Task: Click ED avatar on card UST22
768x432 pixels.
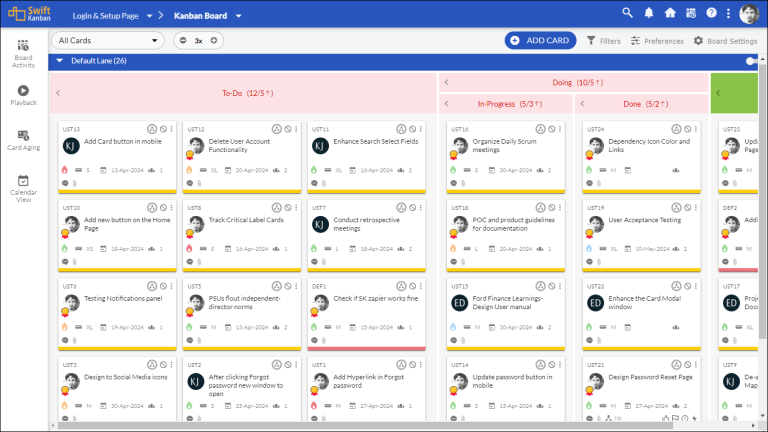Action: click(x=595, y=303)
